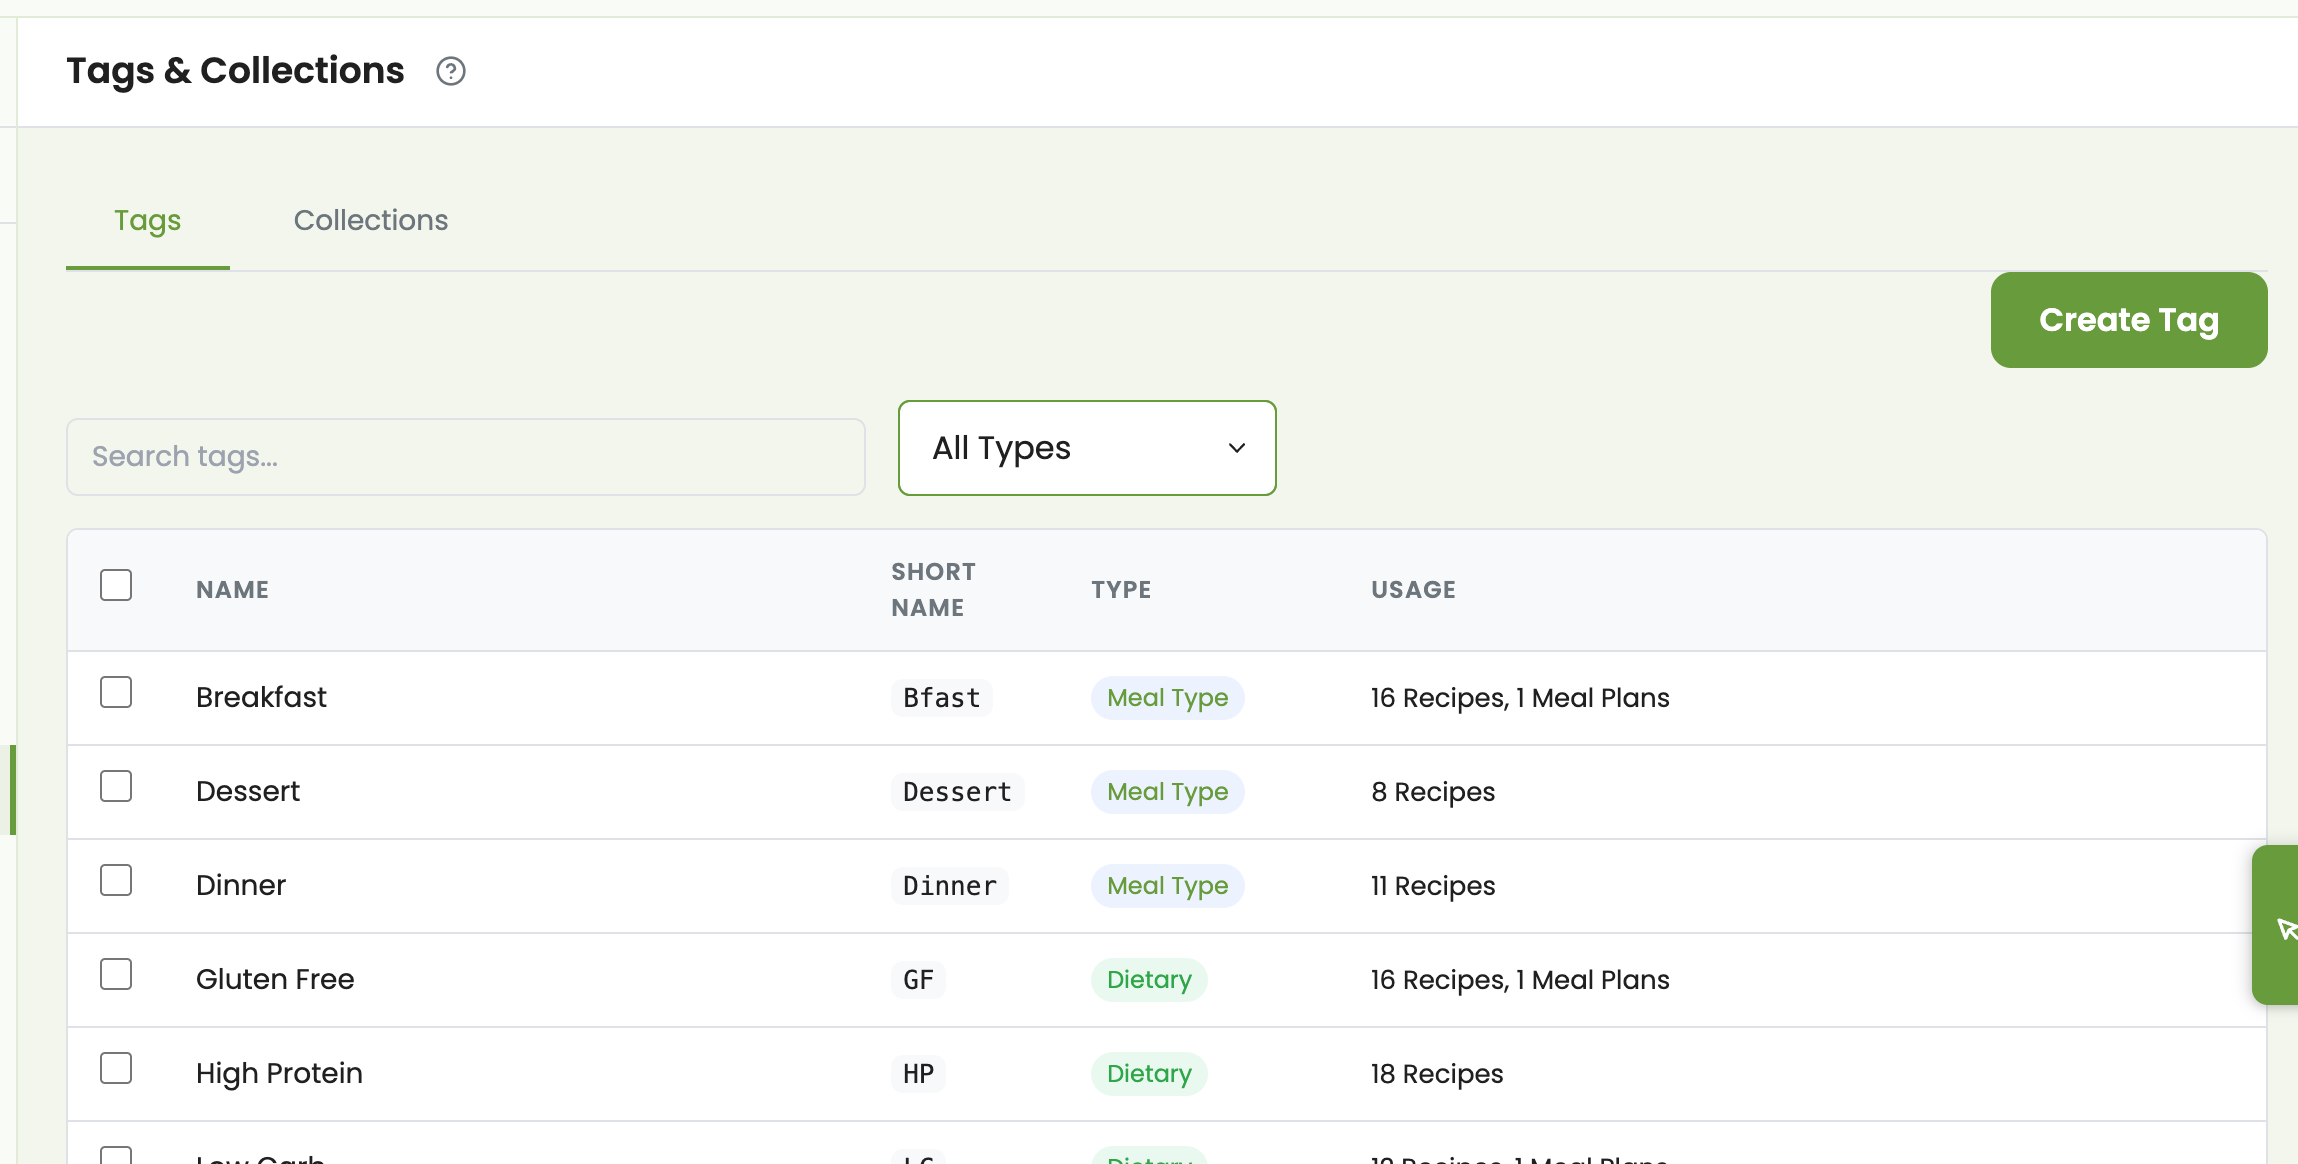The image size is (2298, 1164).
Task: Click the Meal Type badge in Dessert row
Action: 1167,792
